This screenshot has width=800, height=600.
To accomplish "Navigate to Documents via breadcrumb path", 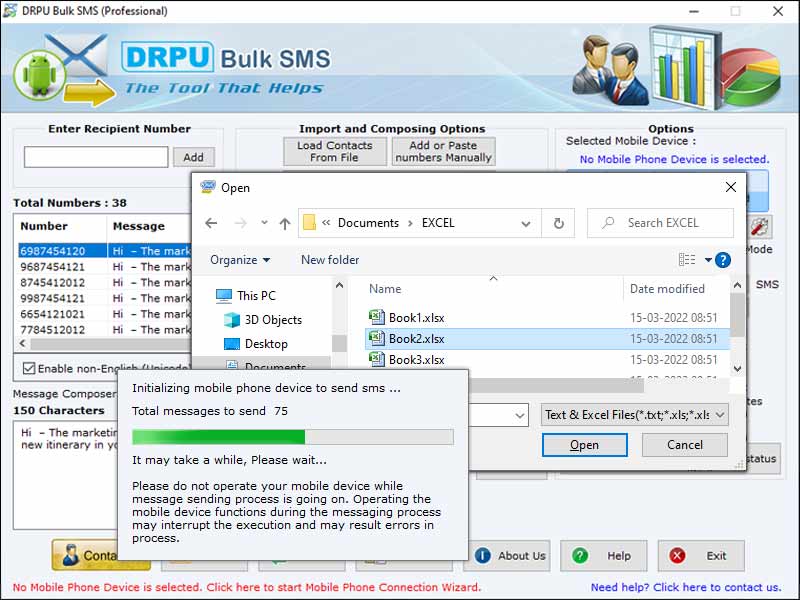I will point(367,222).
